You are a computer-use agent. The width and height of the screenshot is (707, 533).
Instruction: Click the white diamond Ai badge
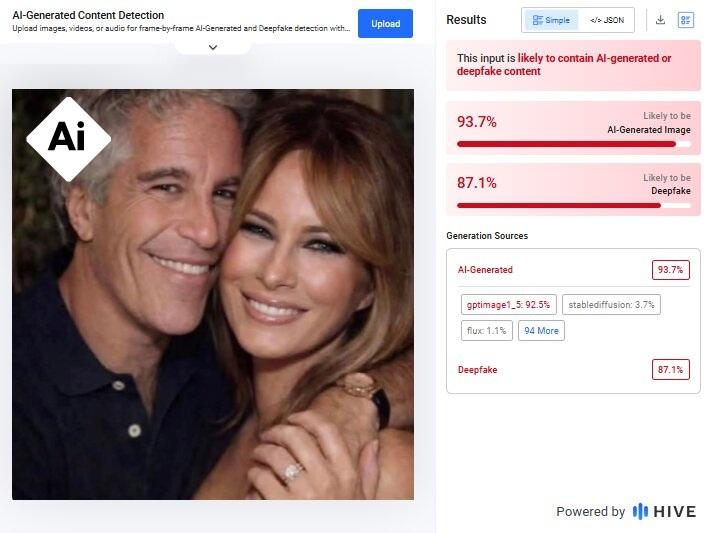(69, 139)
